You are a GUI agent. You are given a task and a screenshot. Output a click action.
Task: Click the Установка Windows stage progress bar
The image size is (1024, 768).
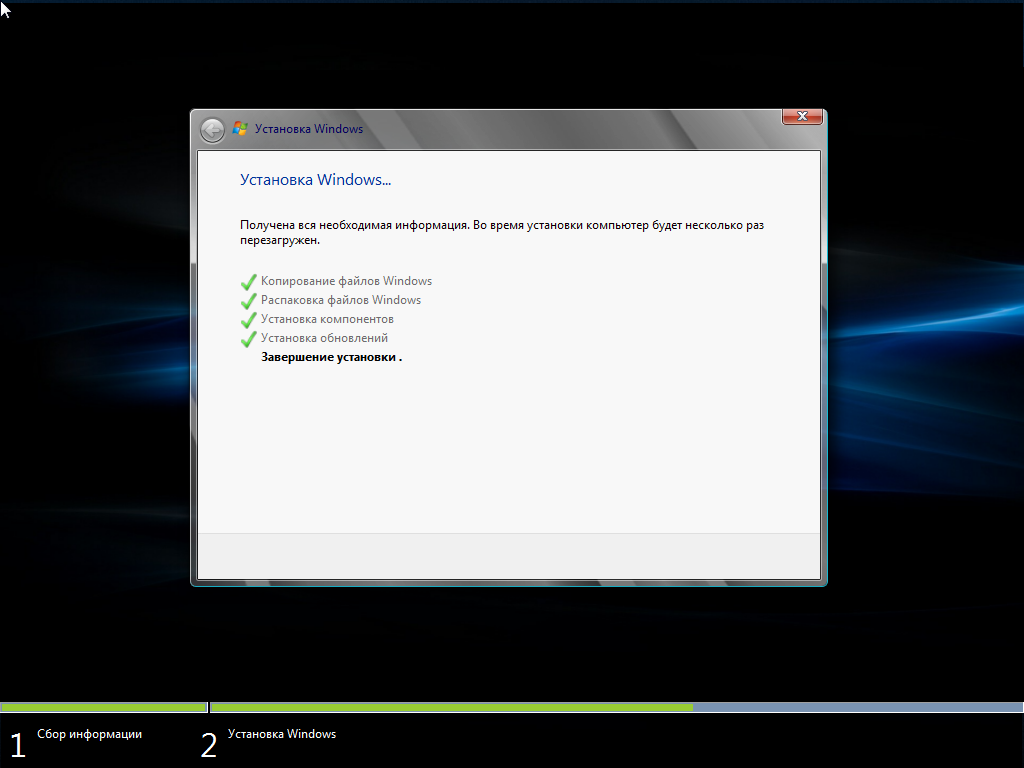(x=616, y=707)
